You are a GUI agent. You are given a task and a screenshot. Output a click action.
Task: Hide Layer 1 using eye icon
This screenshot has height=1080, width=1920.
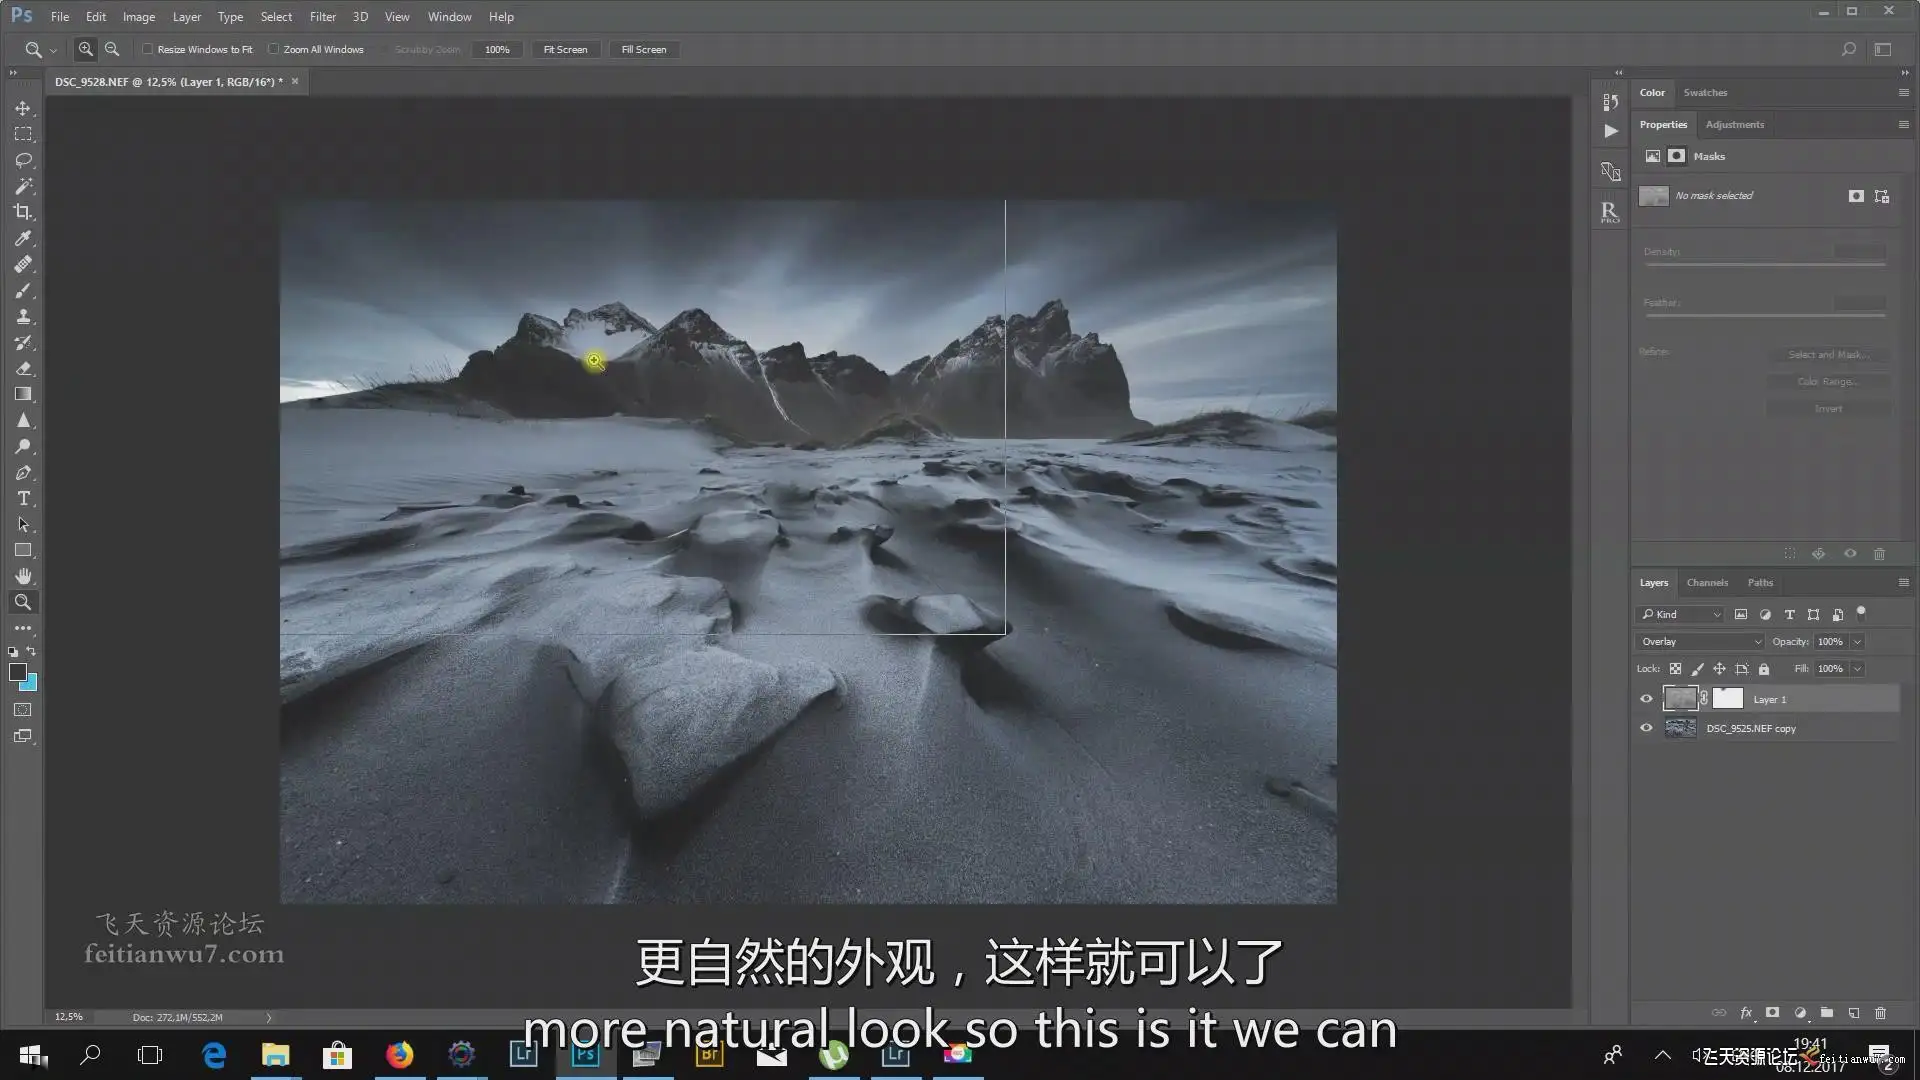click(x=1646, y=699)
